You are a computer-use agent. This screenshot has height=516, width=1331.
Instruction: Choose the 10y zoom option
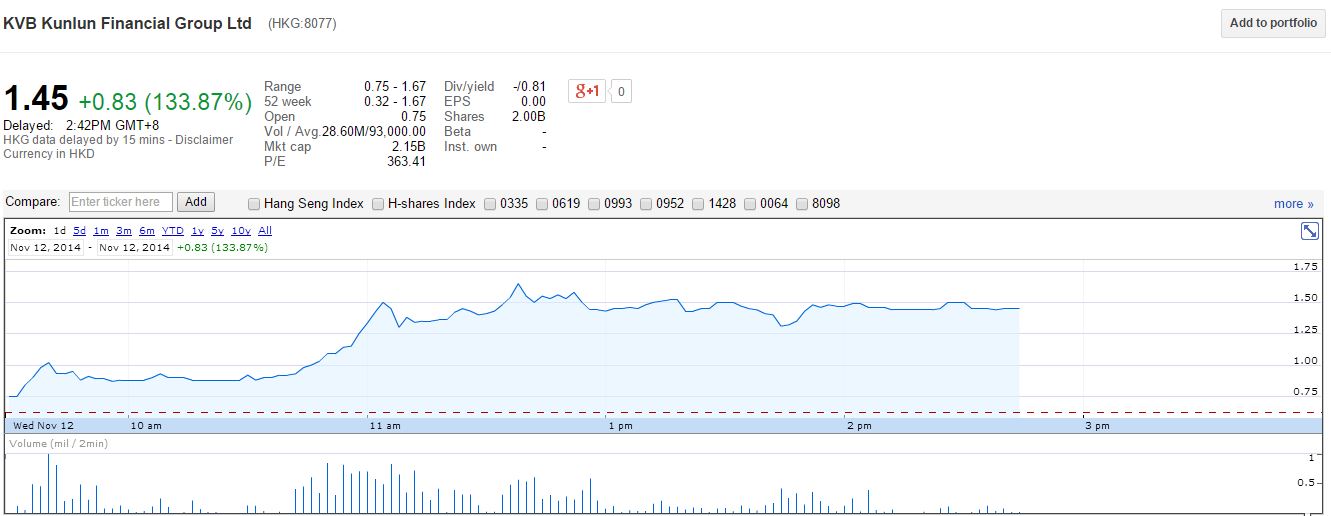tap(240, 231)
